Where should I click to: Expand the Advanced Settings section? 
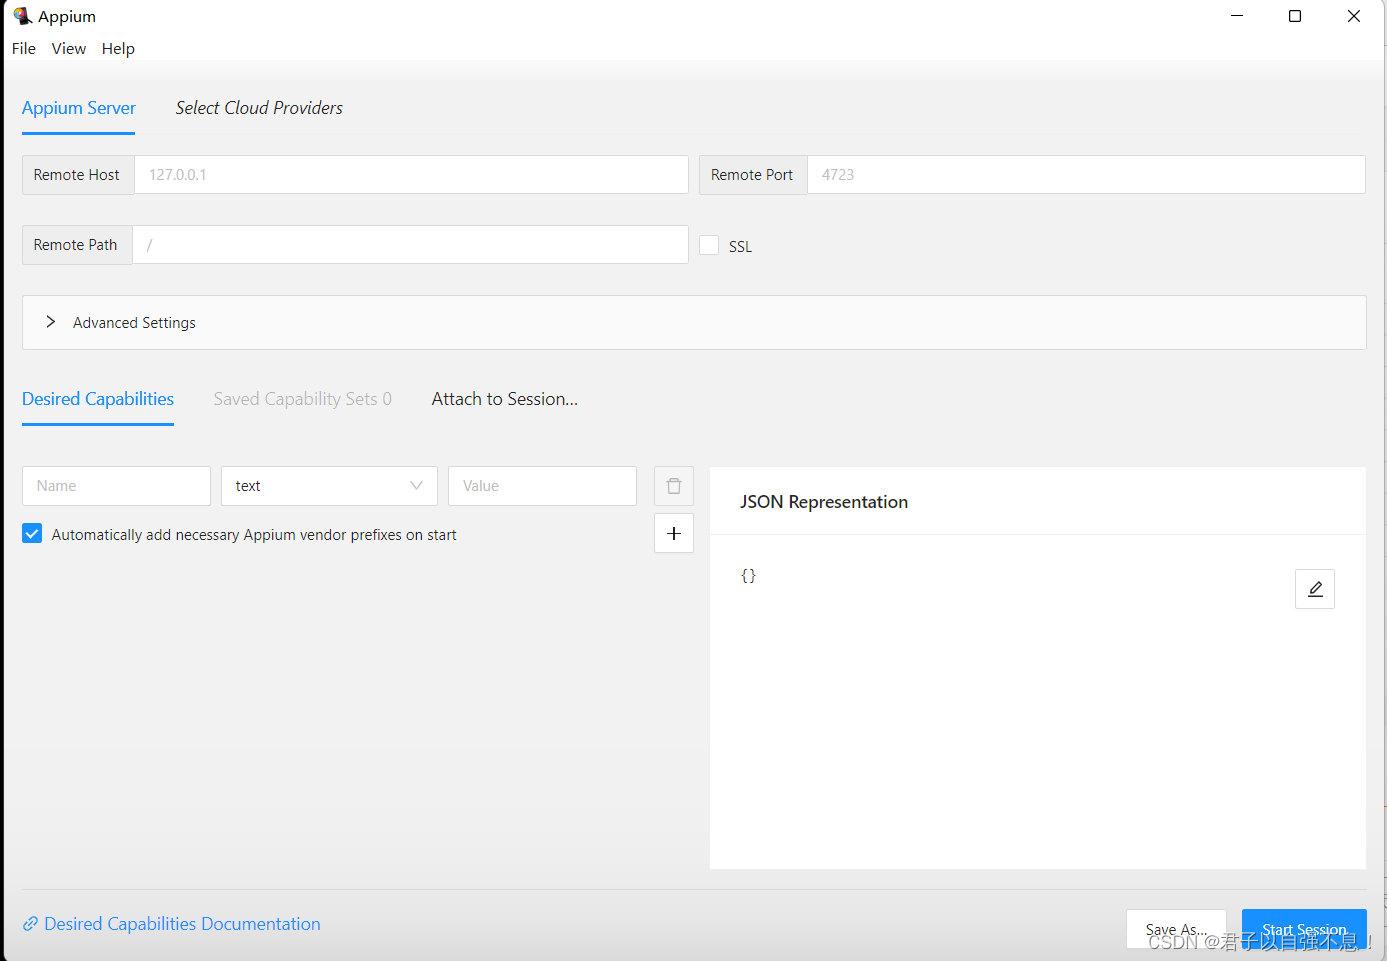694,322
